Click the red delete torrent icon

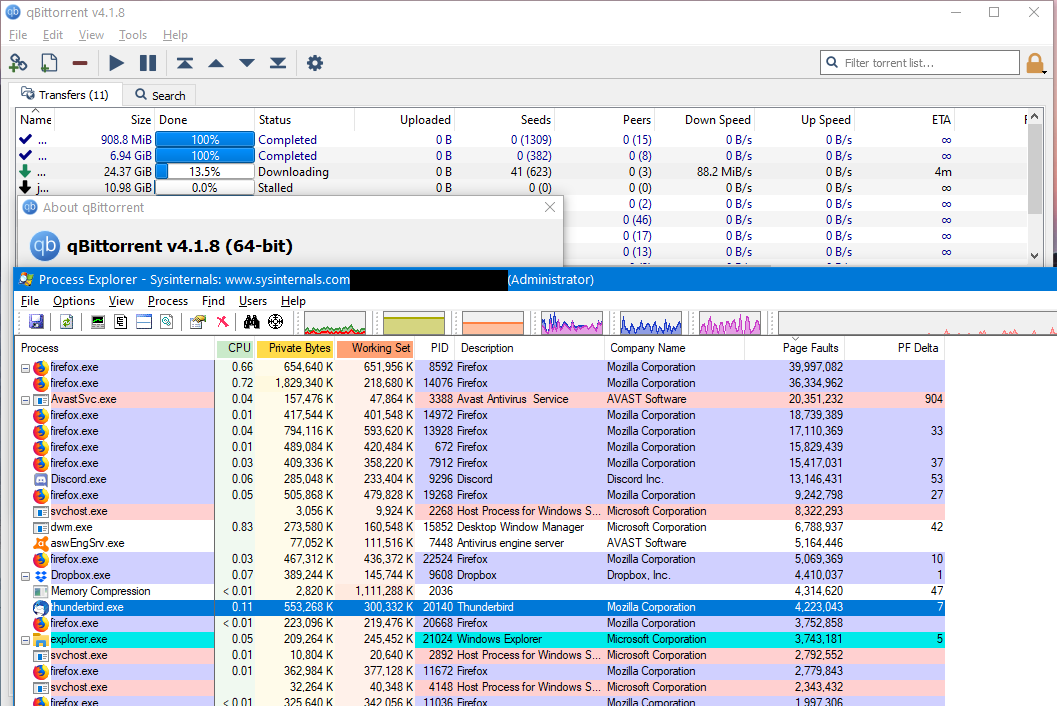[x=80, y=63]
